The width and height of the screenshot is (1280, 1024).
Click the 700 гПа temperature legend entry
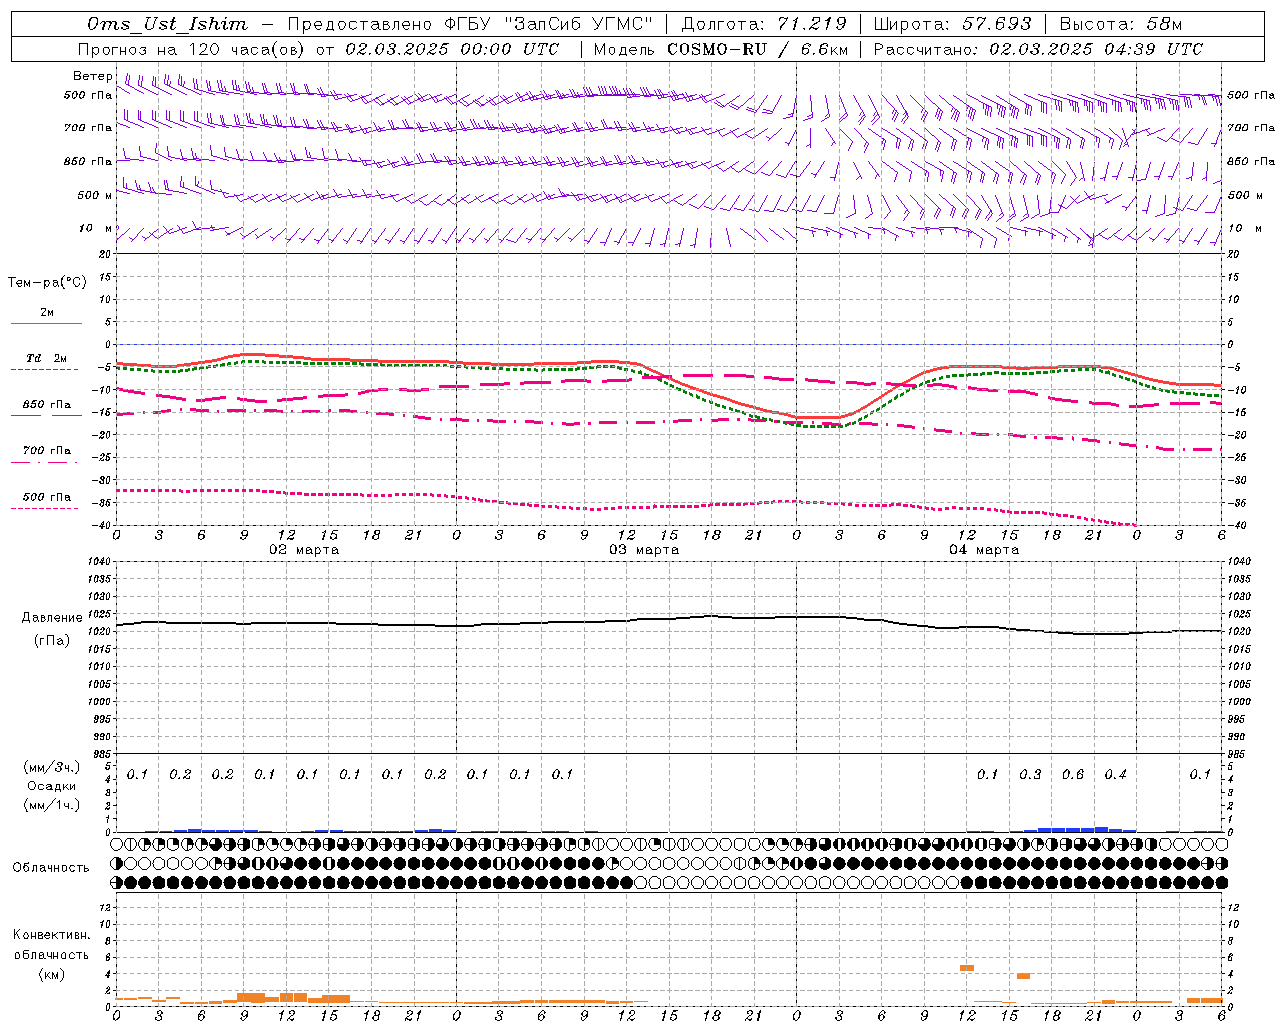[x=47, y=451]
